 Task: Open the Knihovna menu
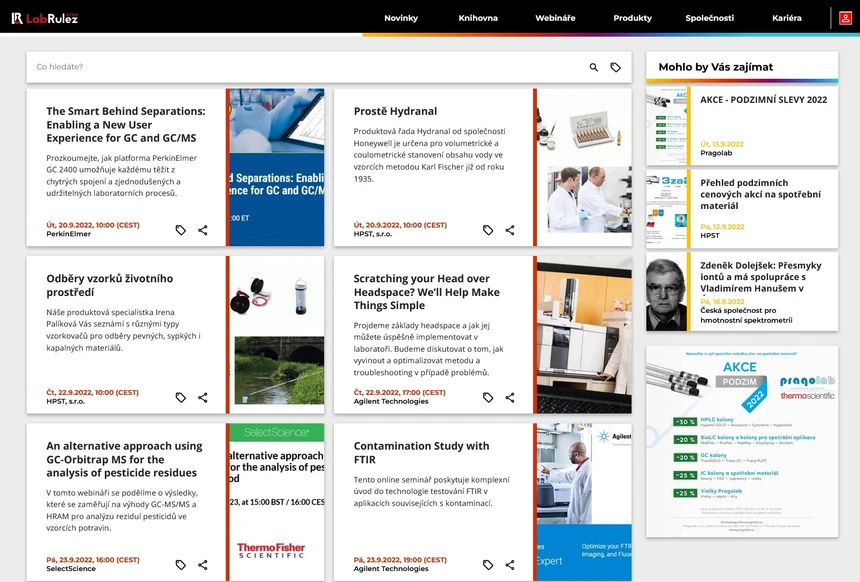478,17
